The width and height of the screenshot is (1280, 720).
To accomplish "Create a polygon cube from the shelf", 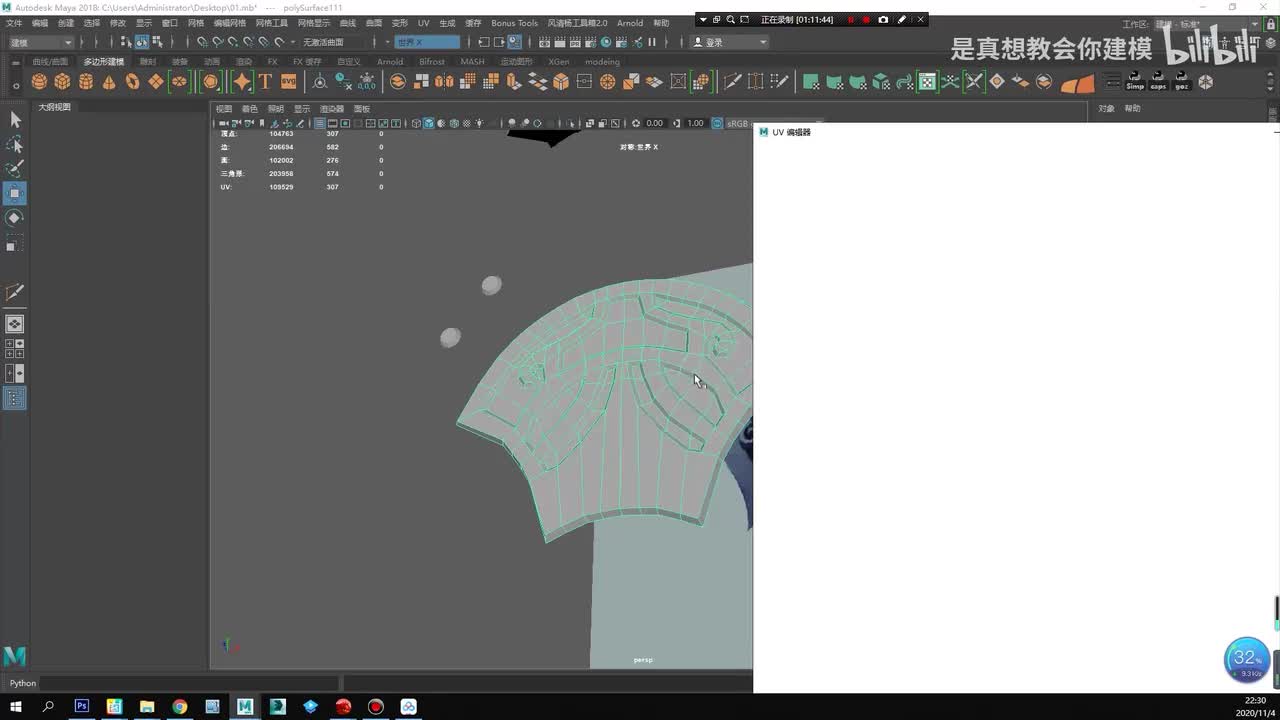I will tap(62, 82).
